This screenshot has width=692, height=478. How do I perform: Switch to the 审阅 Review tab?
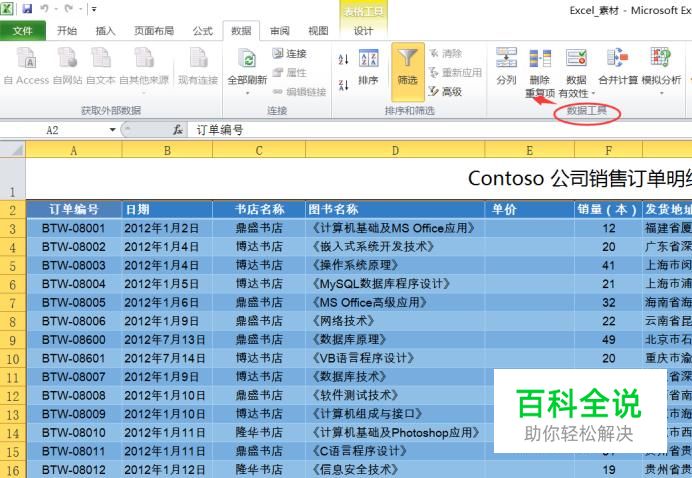280,31
